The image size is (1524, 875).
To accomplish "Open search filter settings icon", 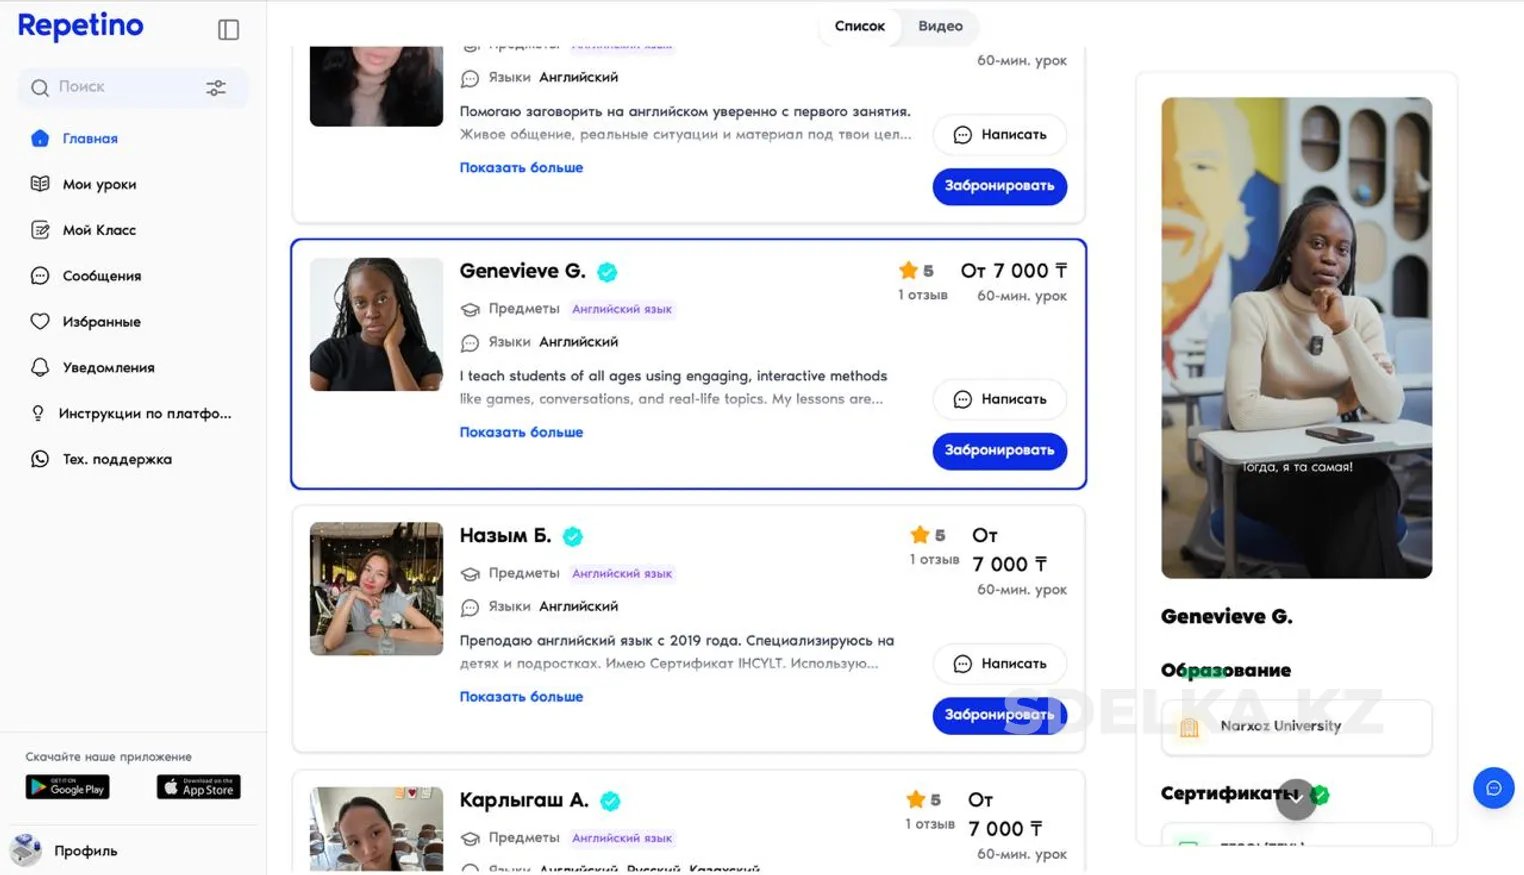I will pyautogui.click(x=216, y=88).
